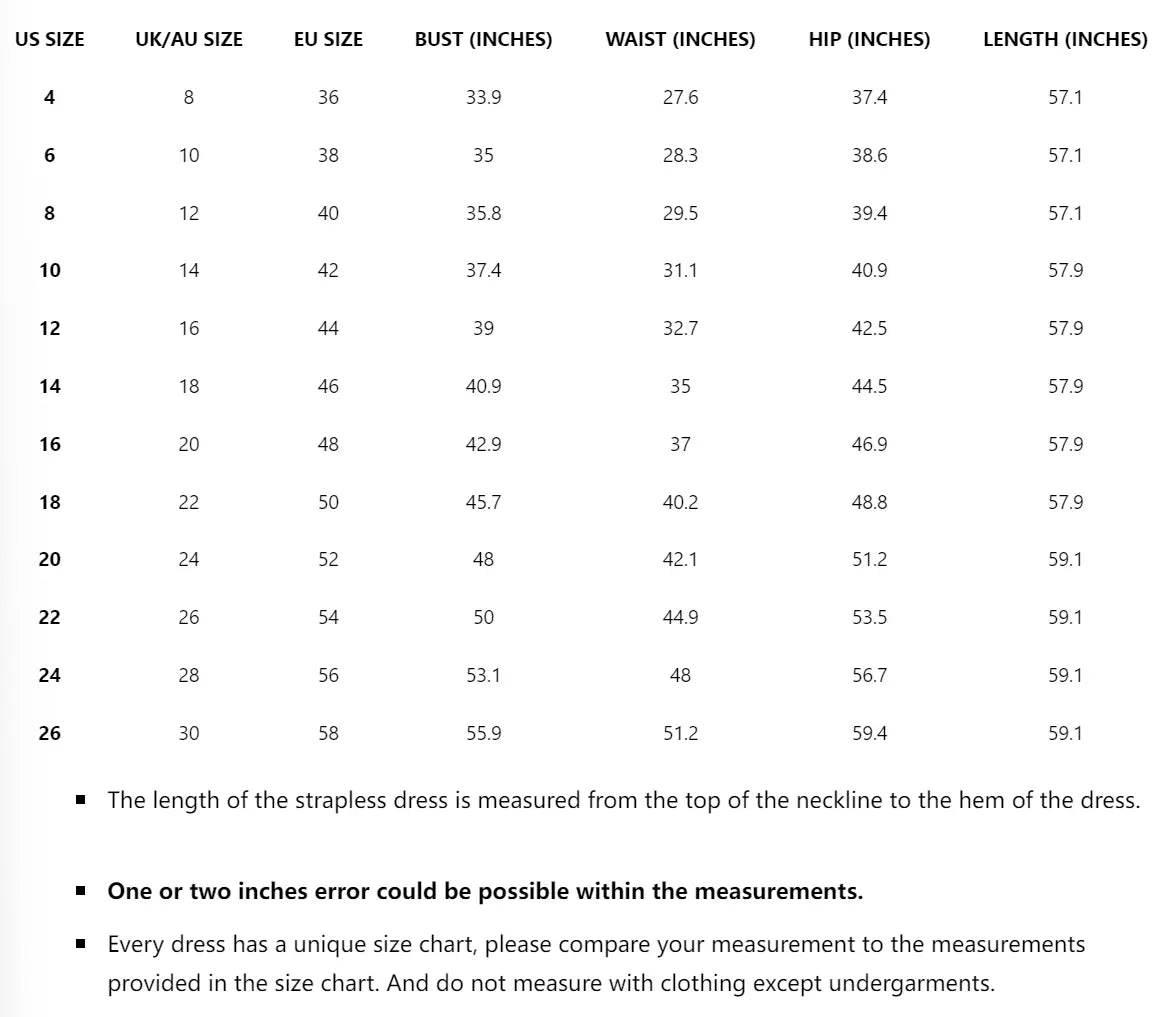Select US size 14 row label
The image size is (1174, 1017).
49,386
